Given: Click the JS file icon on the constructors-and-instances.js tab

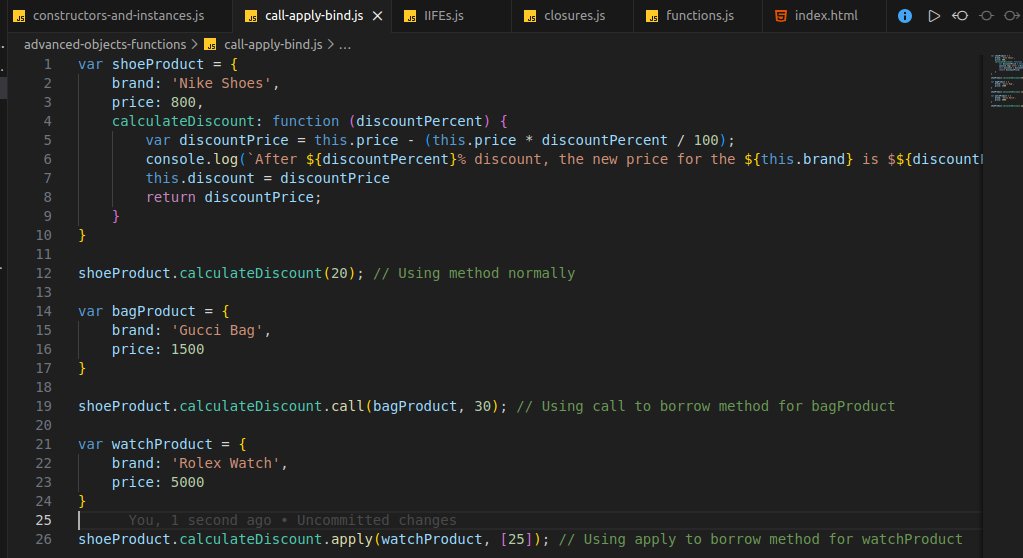Looking at the screenshot, I should pos(20,16).
